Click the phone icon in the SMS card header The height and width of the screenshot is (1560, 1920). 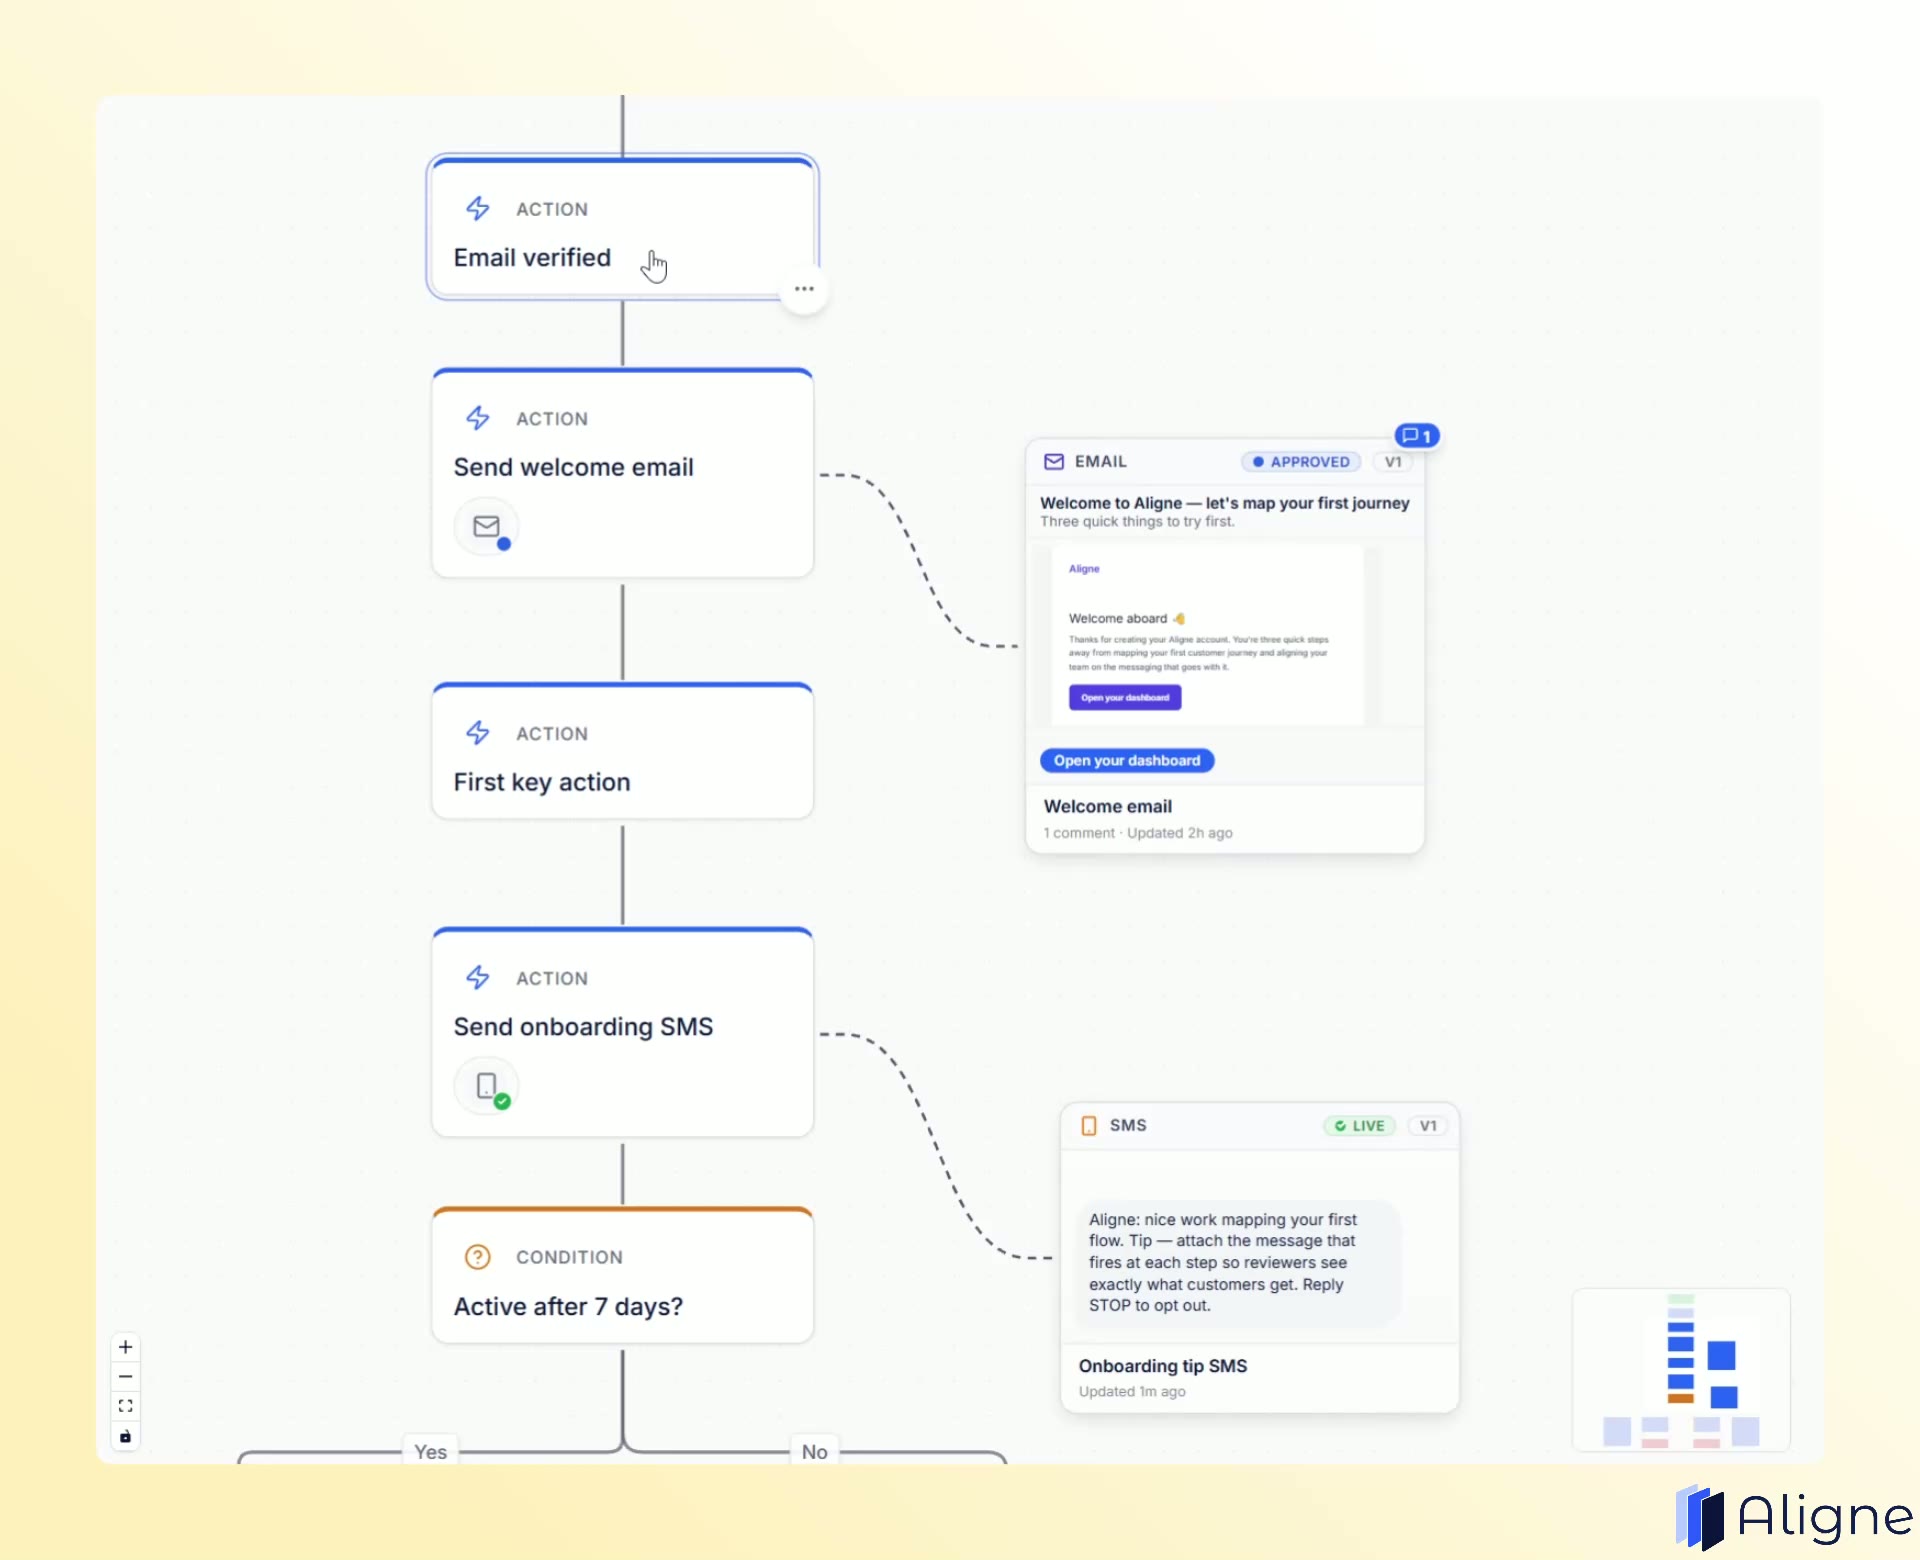click(x=1089, y=1126)
